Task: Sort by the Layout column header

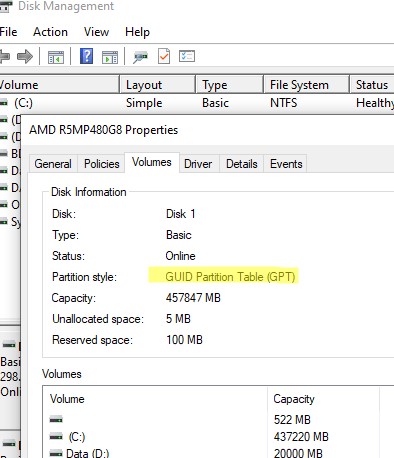Action: coord(157,85)
